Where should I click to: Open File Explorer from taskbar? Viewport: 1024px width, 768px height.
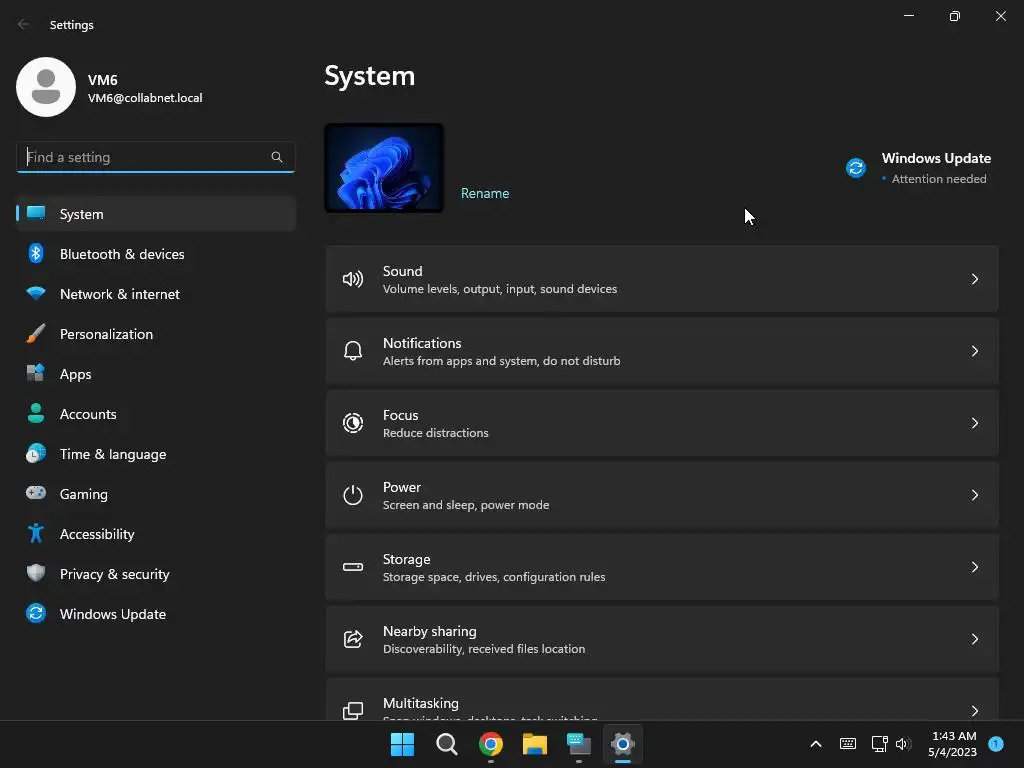pyautogui.click(x=535, y=744)
